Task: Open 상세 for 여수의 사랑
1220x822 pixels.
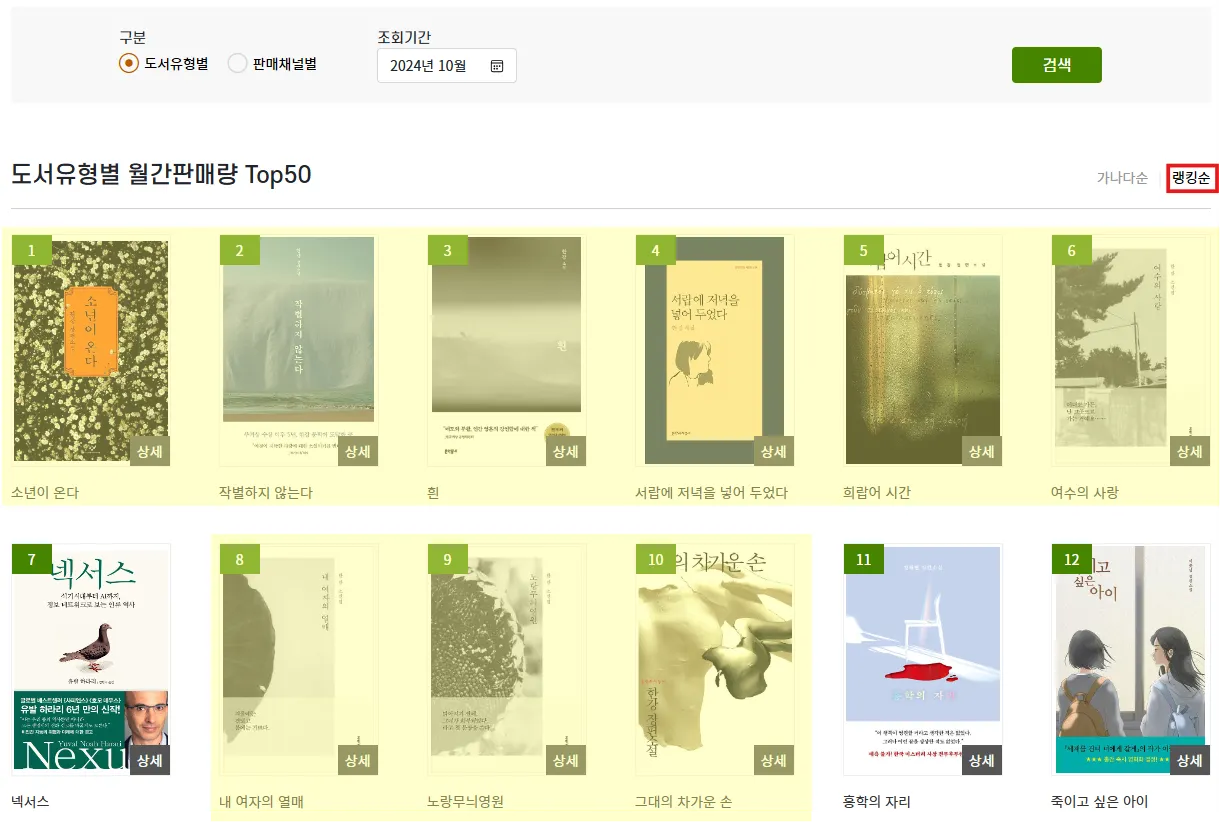Action: pos(1190,451)
